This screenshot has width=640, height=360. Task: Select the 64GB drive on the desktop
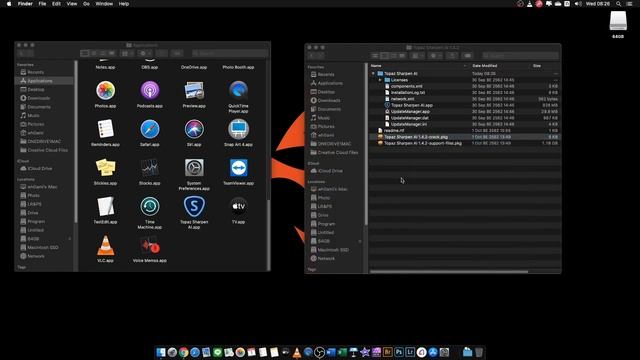click(x=618, y=21)
